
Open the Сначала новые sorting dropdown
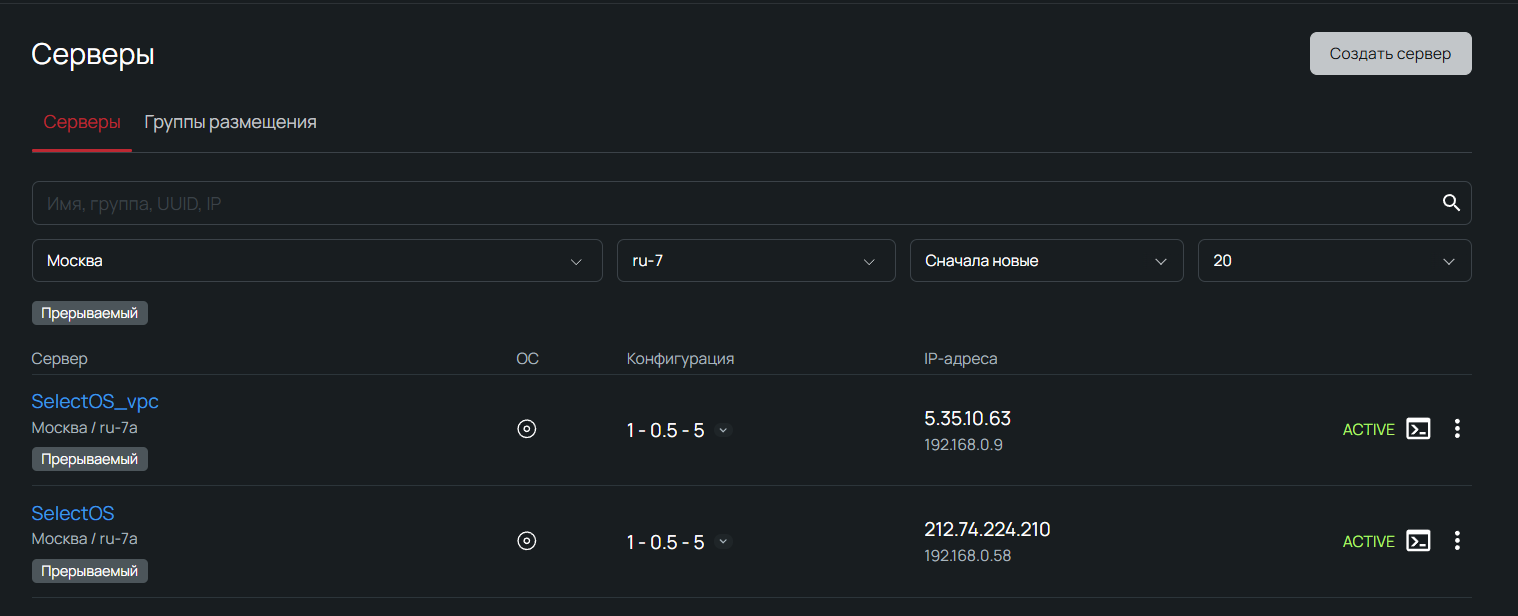click(1046, 261)
